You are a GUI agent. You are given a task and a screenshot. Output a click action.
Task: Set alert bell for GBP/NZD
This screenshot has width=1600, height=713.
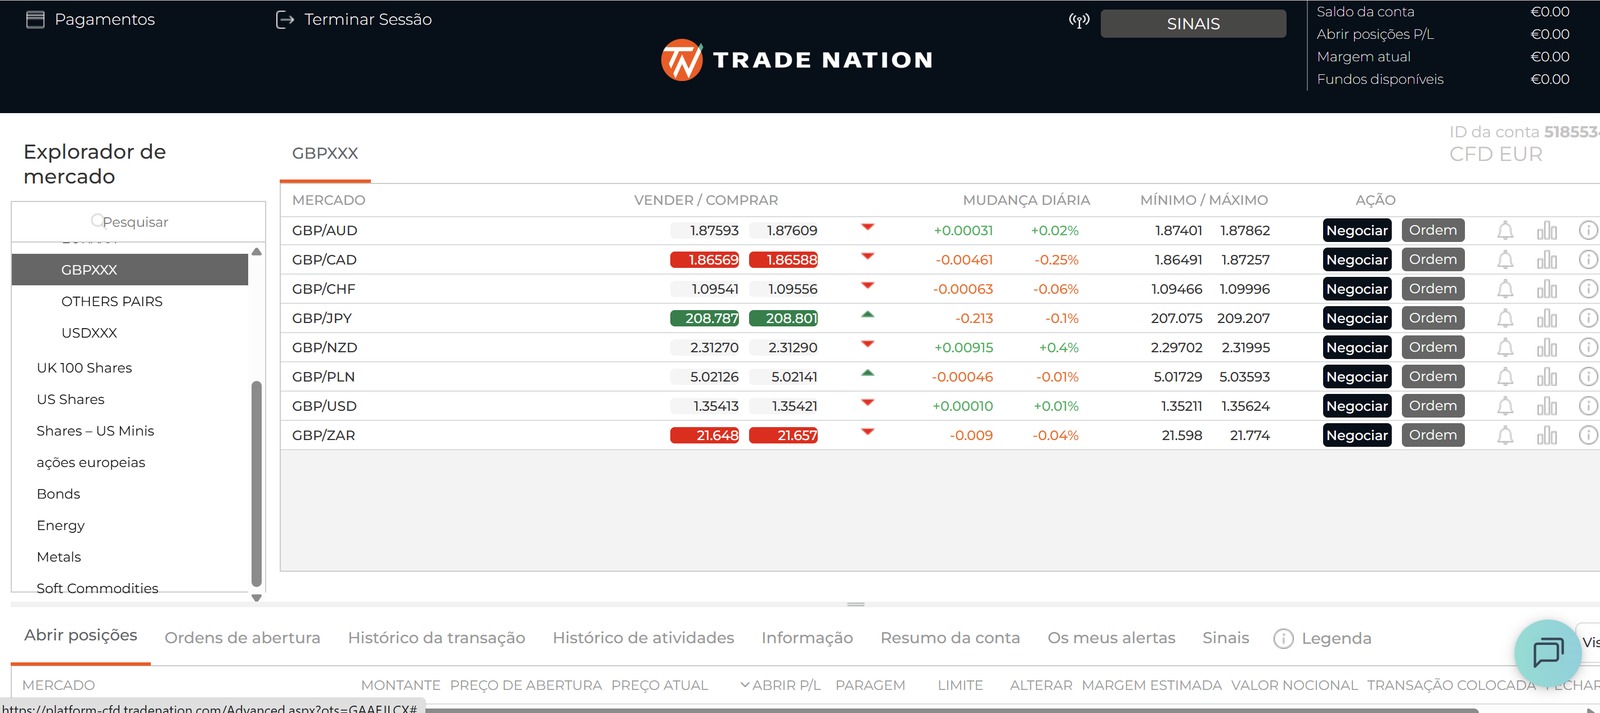coord(1505,348)
